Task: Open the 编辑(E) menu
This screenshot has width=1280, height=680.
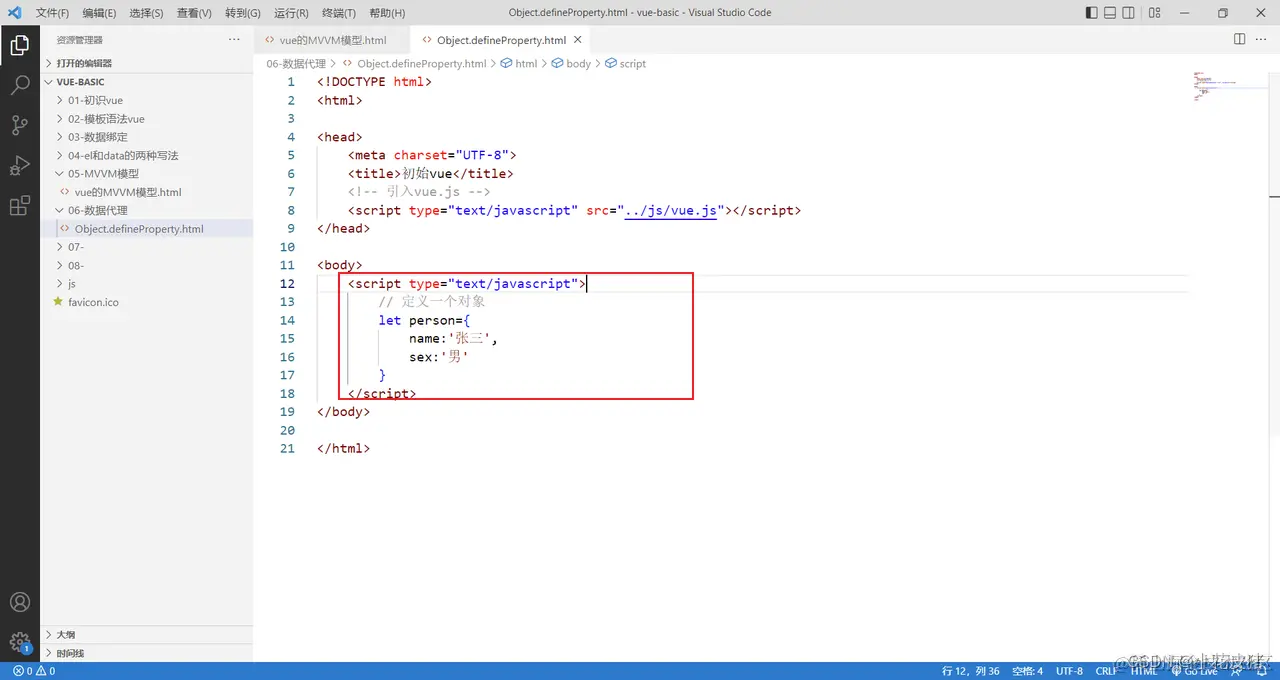Action: point(99,13)
